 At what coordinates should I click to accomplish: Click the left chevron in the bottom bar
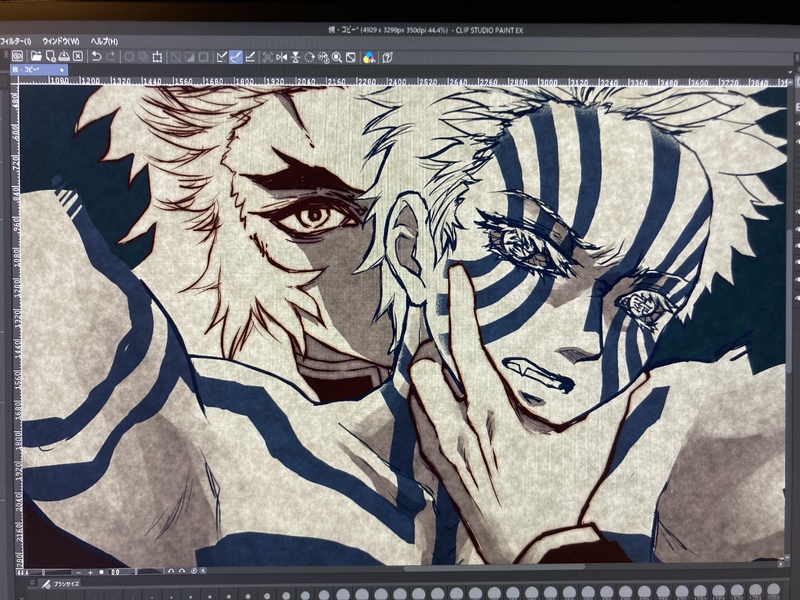click(x=203, y=571)
